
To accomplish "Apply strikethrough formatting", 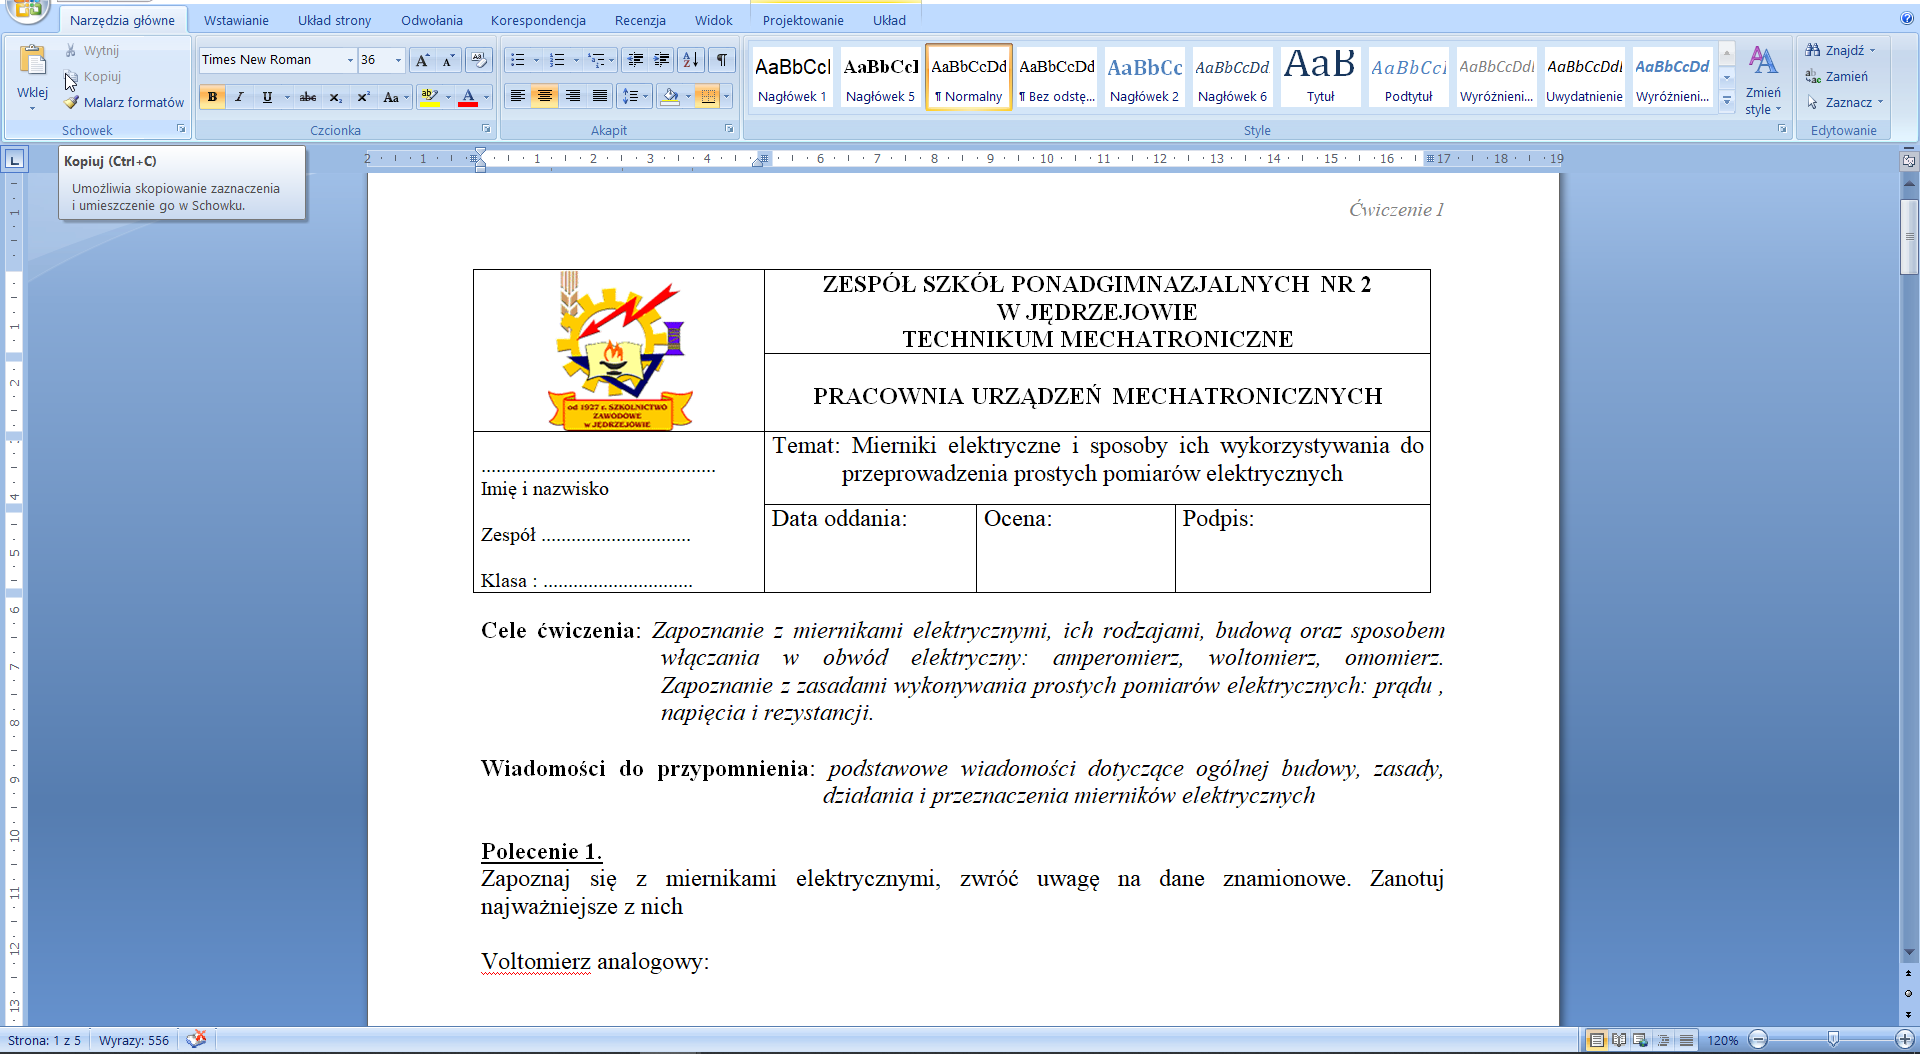I will pos(308,97).
